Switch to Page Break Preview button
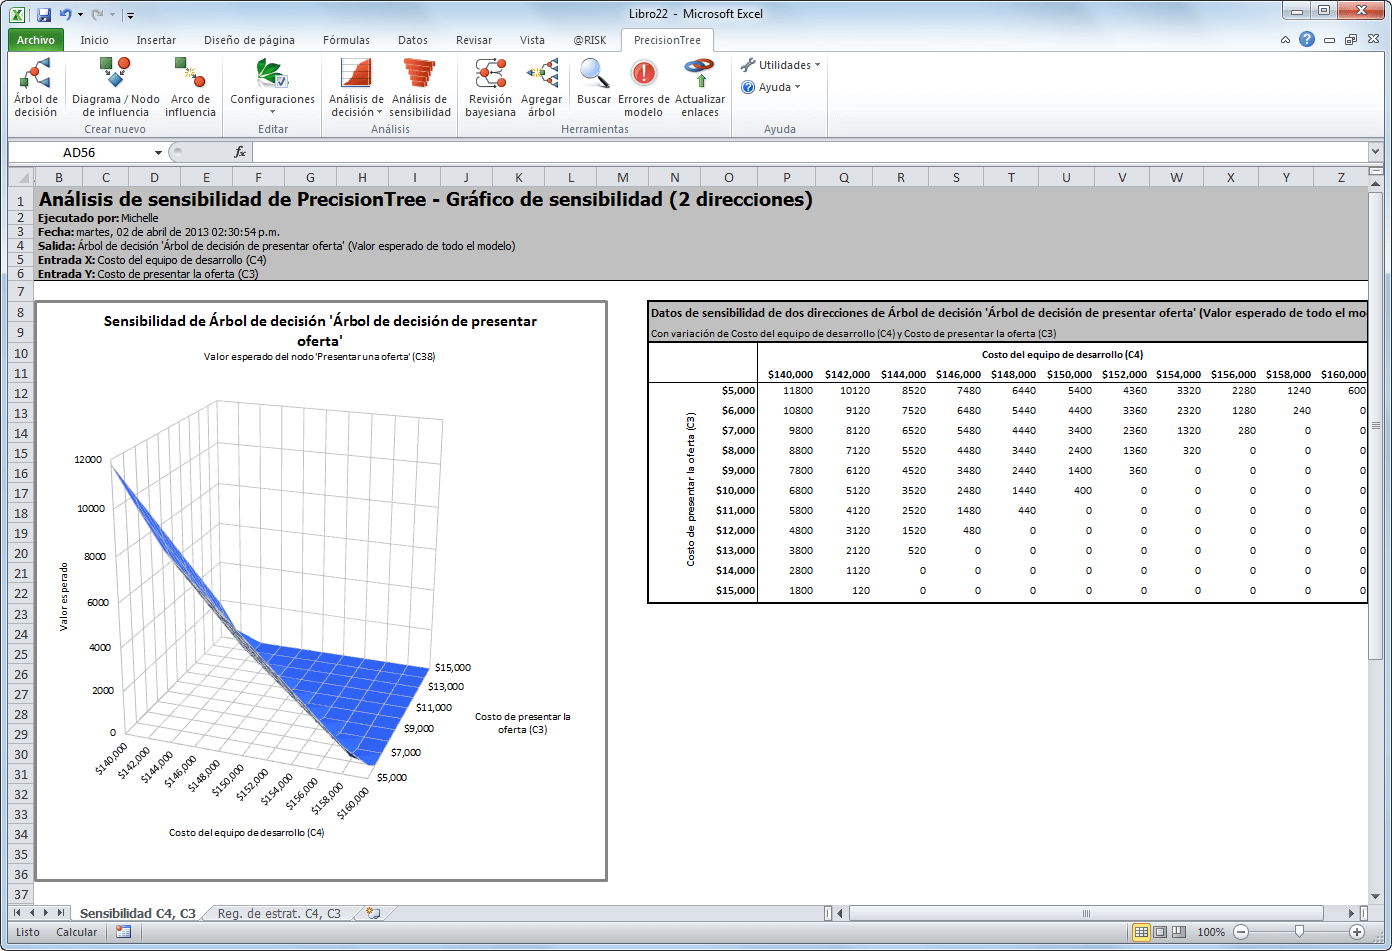 pos(1179,932)
